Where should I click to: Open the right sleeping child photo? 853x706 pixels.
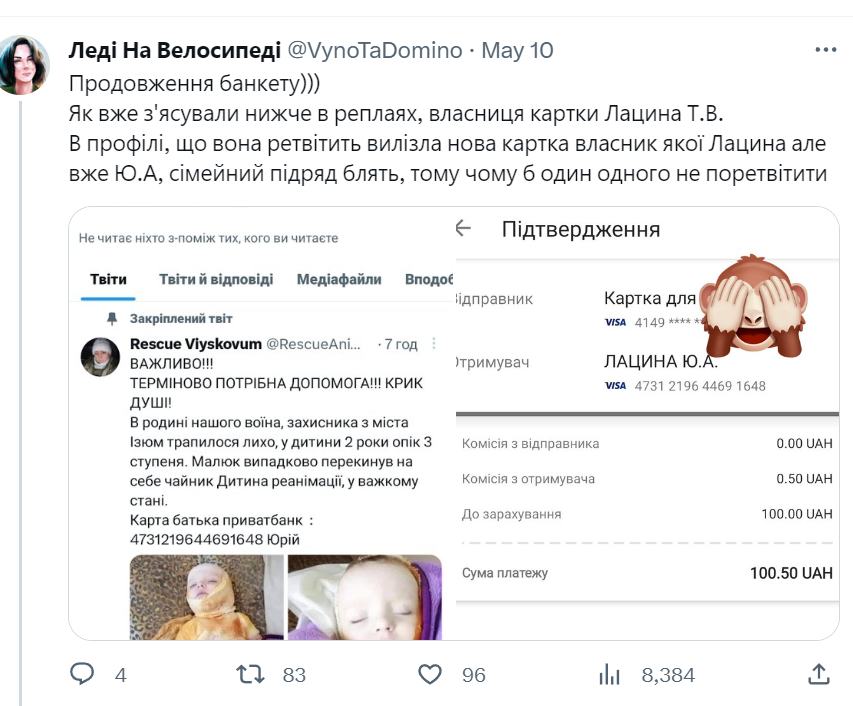pos(365,597)
